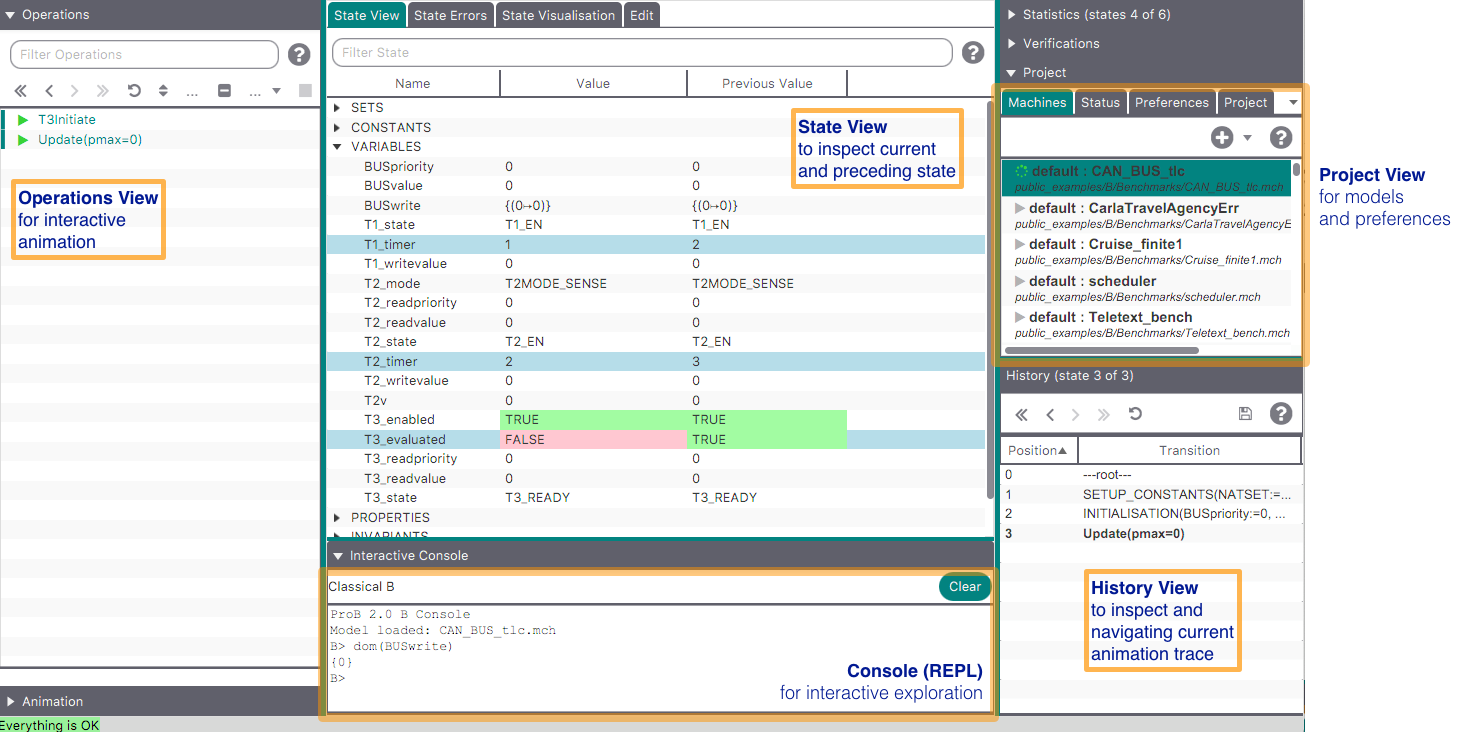Switch to the State Errors tab

[x=450, y=15]
